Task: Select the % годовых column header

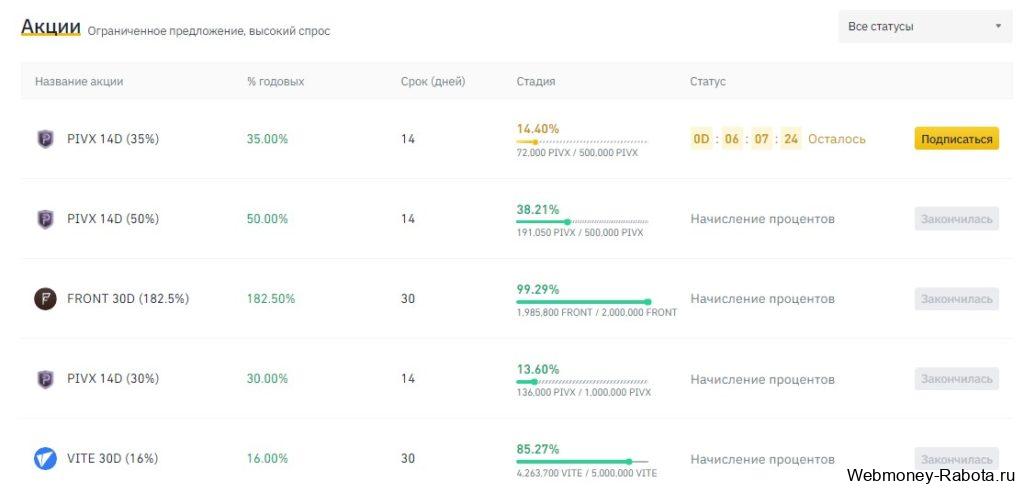Action: [276, 82]
